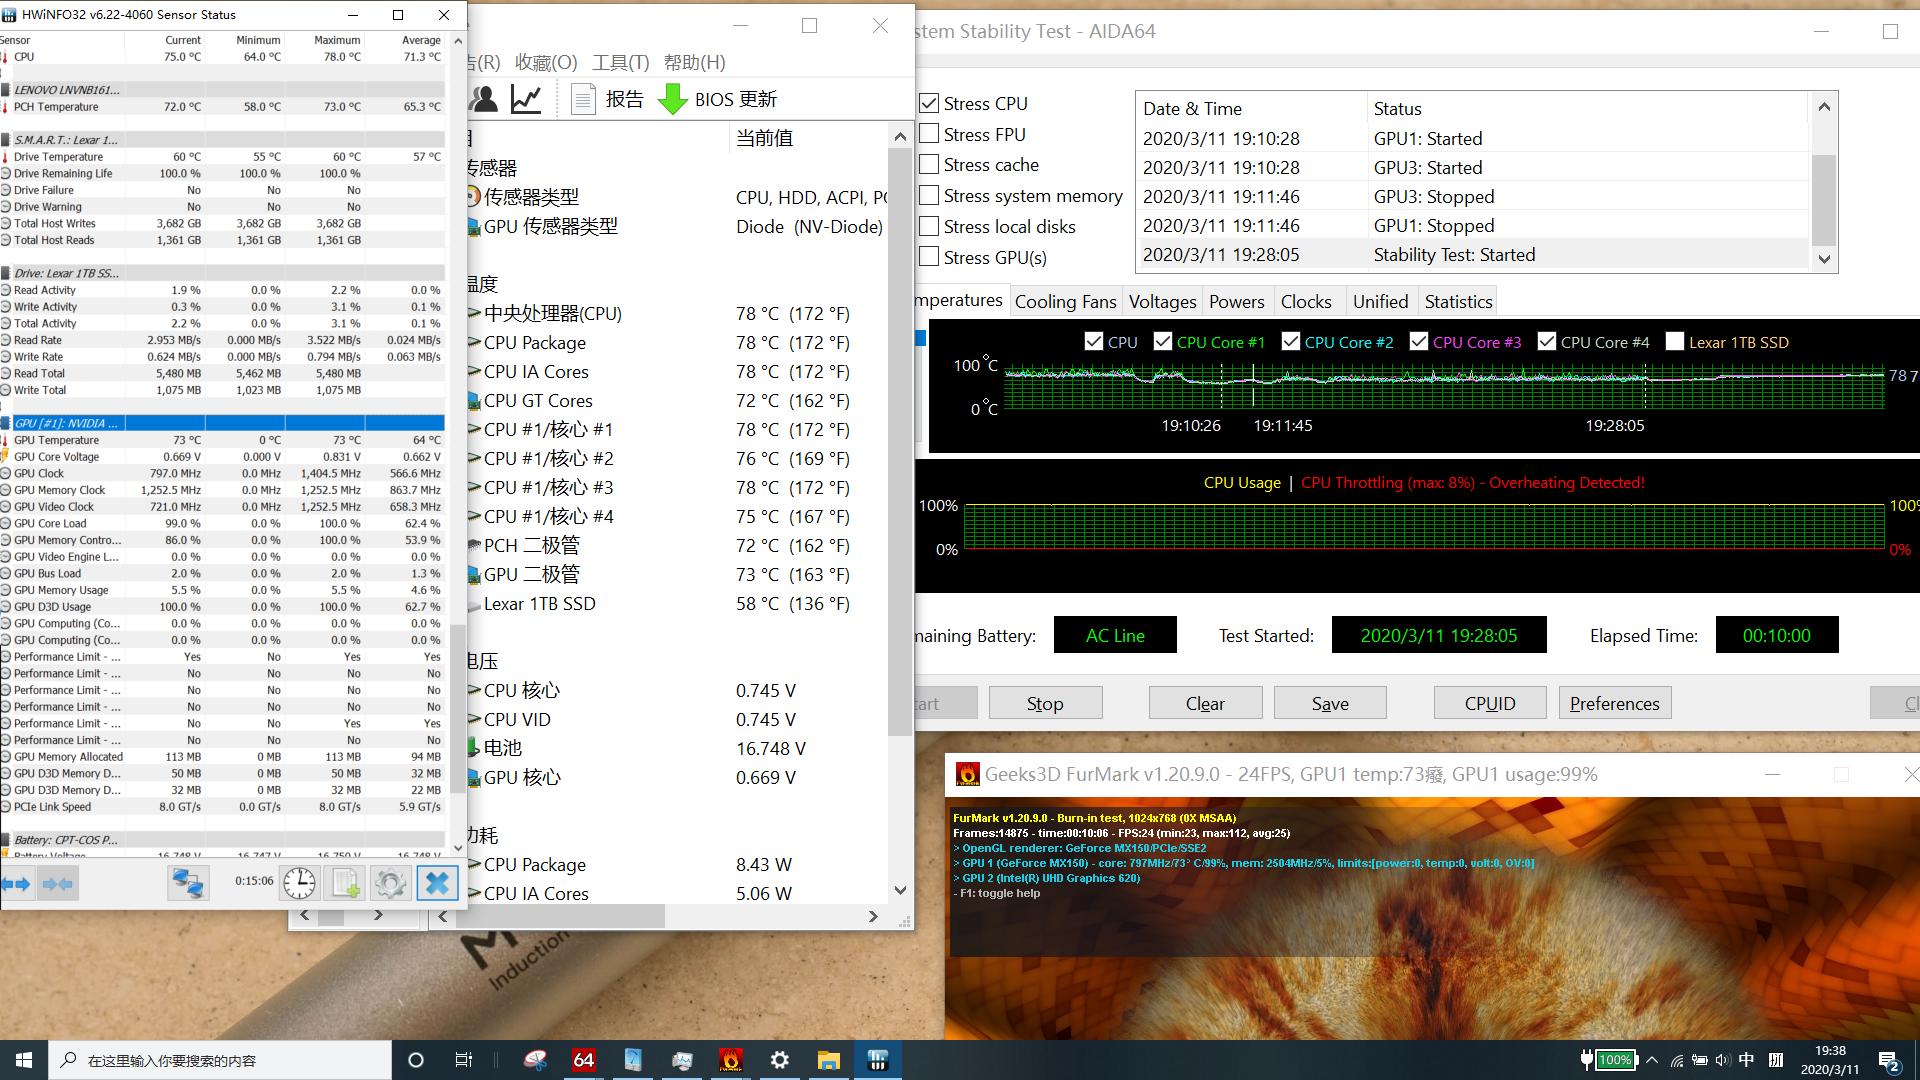Toggle CPU Core #3 graph checkbox
The width and height of the screenshot is (1920, 1080).
(1418, 342)
